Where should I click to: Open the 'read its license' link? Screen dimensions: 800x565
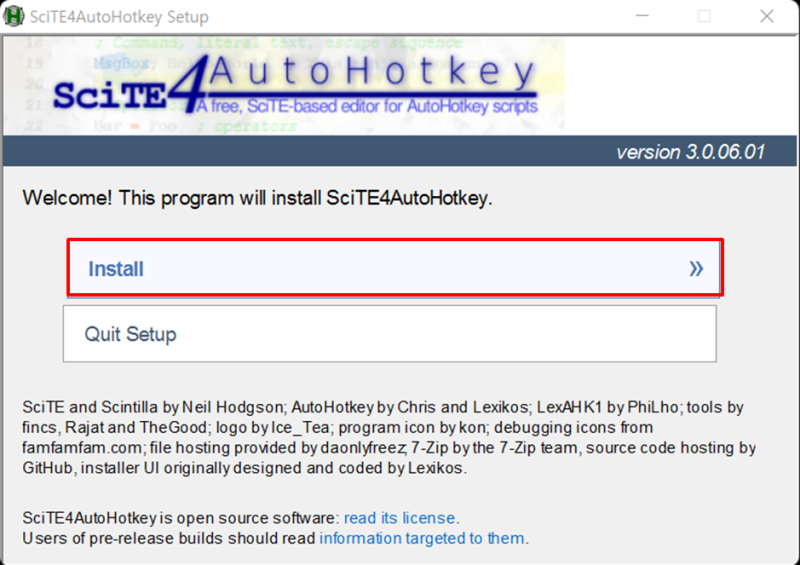pyautogui.click(x=399, y=518)
